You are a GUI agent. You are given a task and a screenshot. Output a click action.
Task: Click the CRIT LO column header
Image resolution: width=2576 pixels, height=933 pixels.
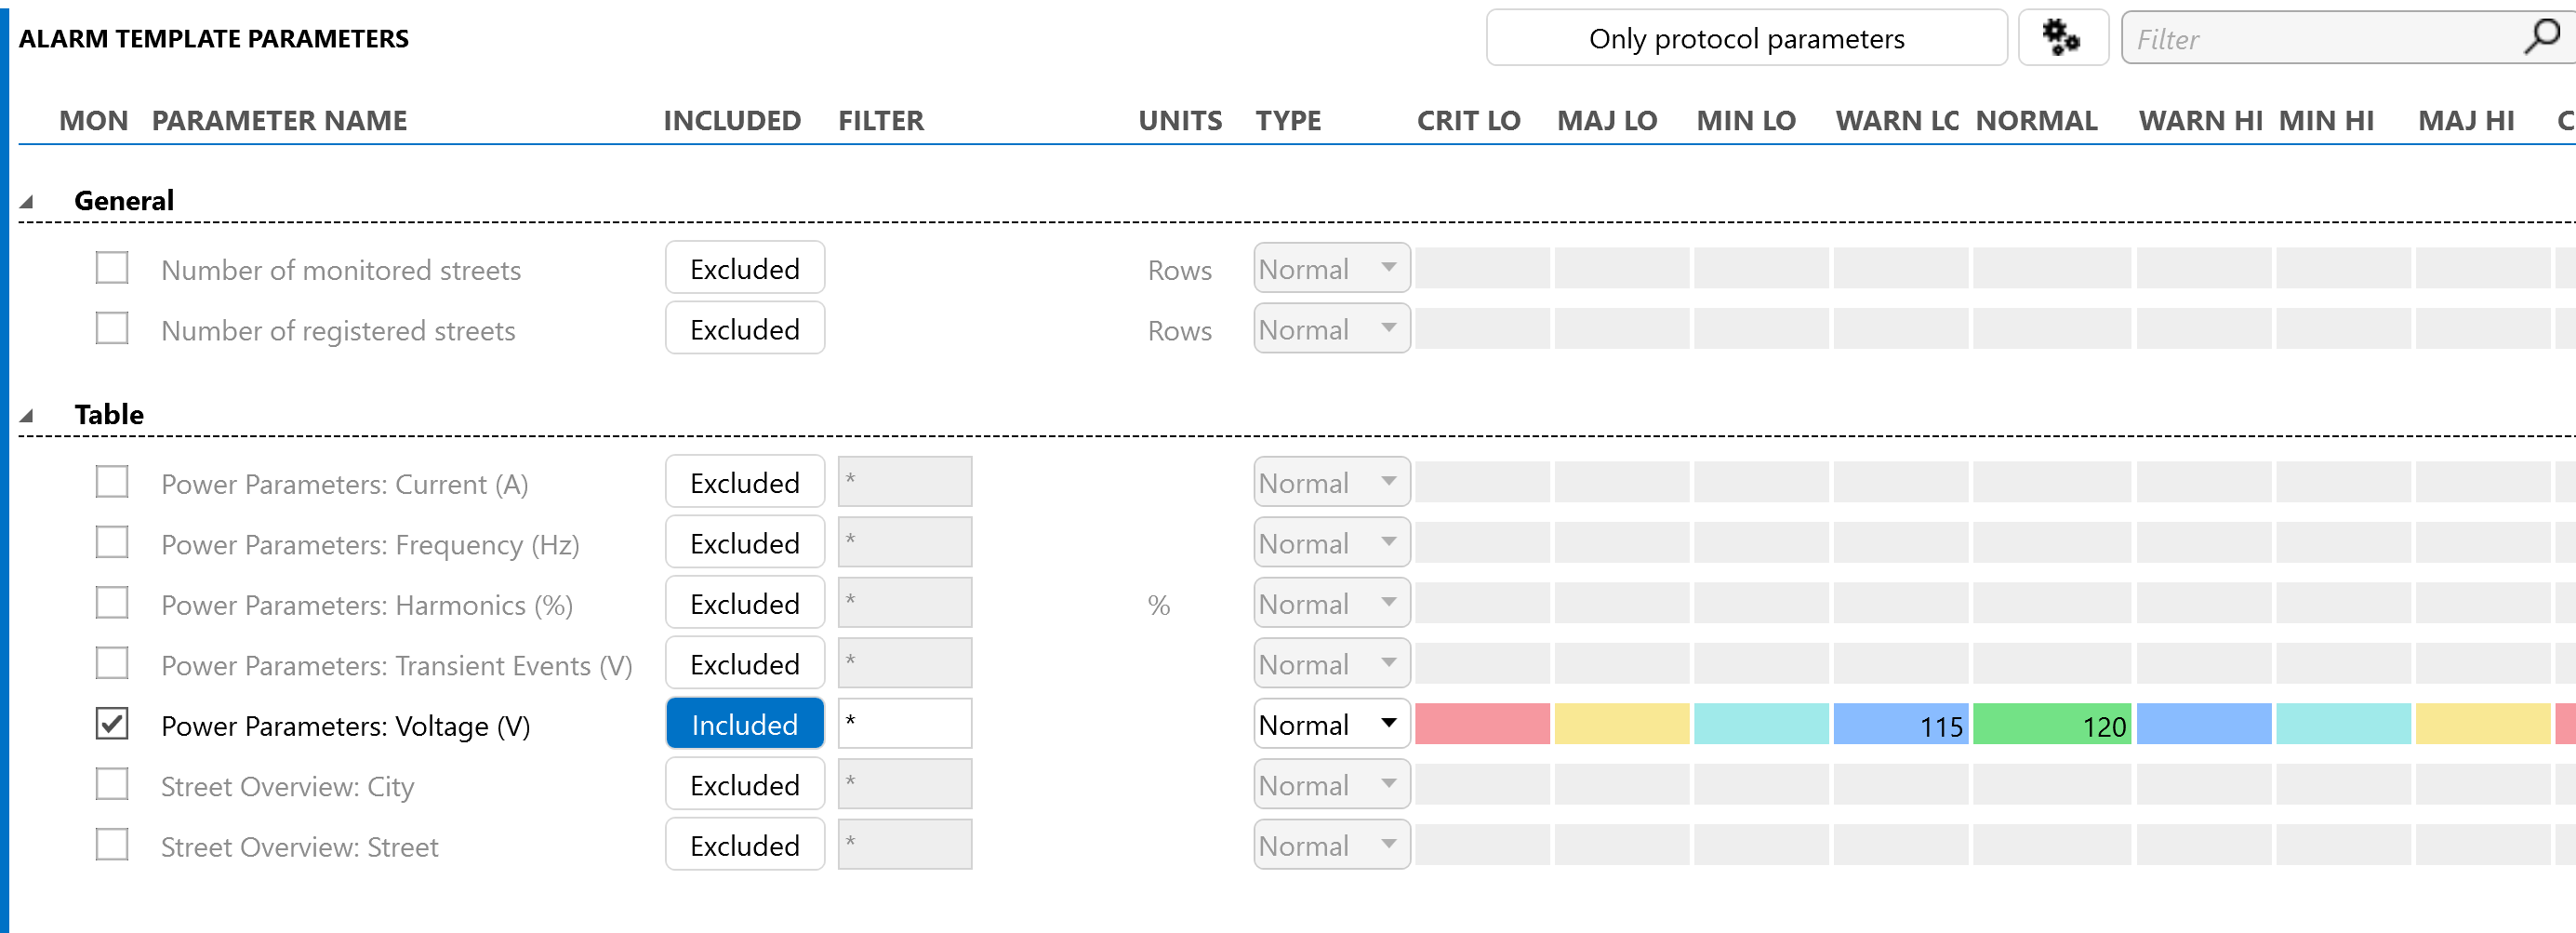click(x=1468, y=121)
